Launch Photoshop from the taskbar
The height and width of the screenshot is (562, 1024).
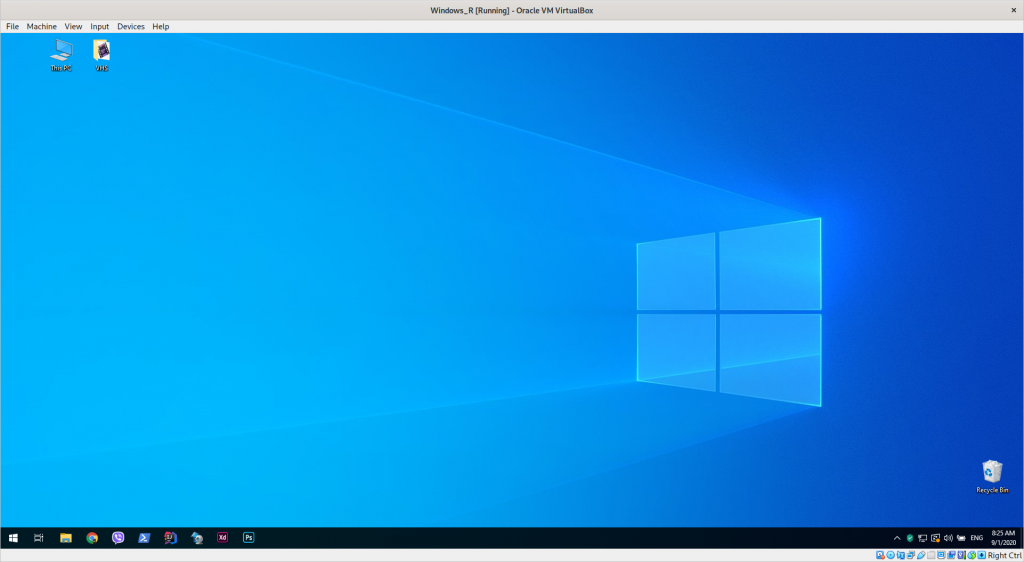coord(249,538)
